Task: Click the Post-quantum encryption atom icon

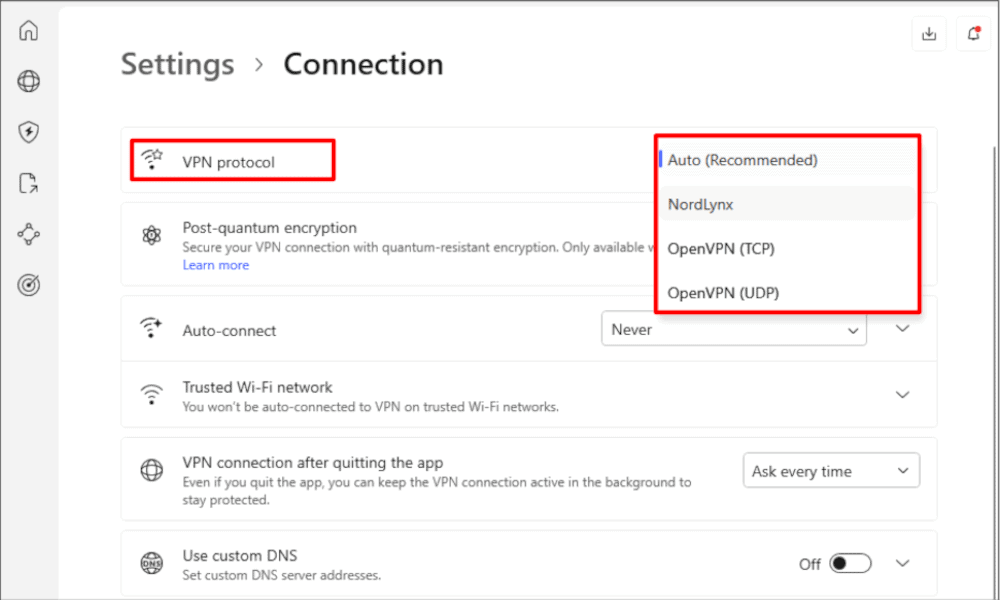Action: [x=152, y=235]
